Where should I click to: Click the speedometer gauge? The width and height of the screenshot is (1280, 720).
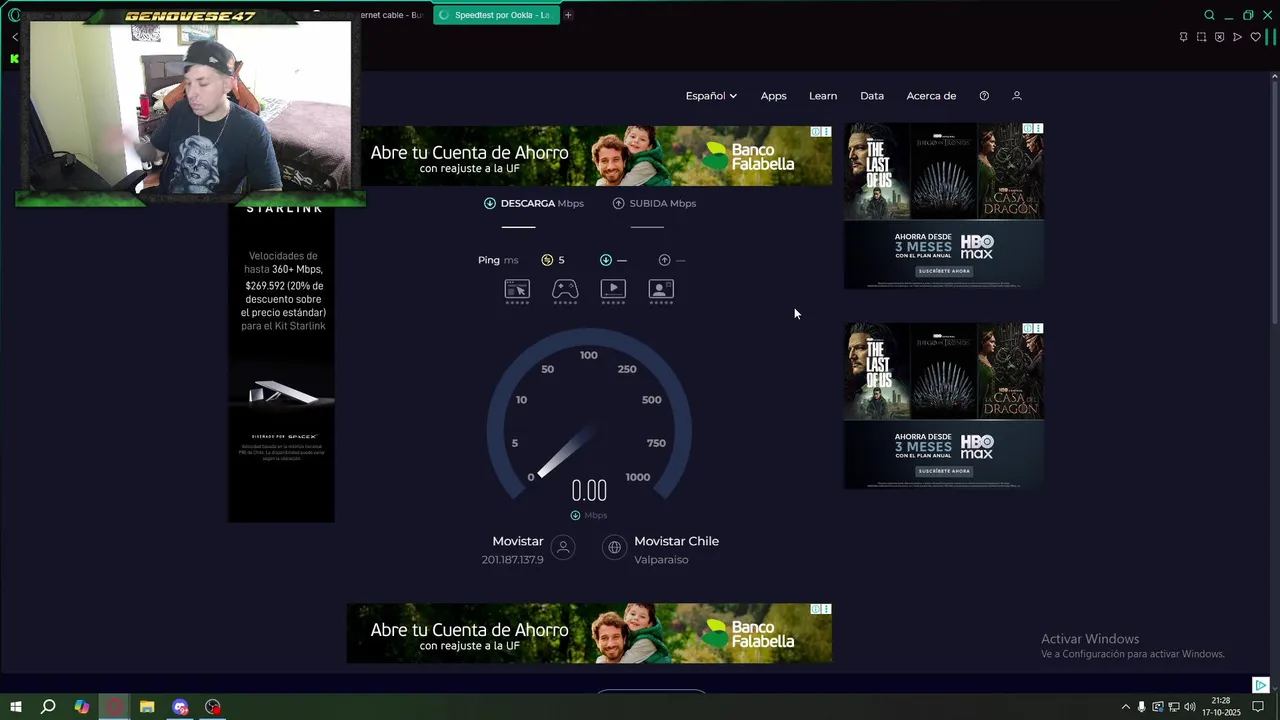tap(589, 415)
